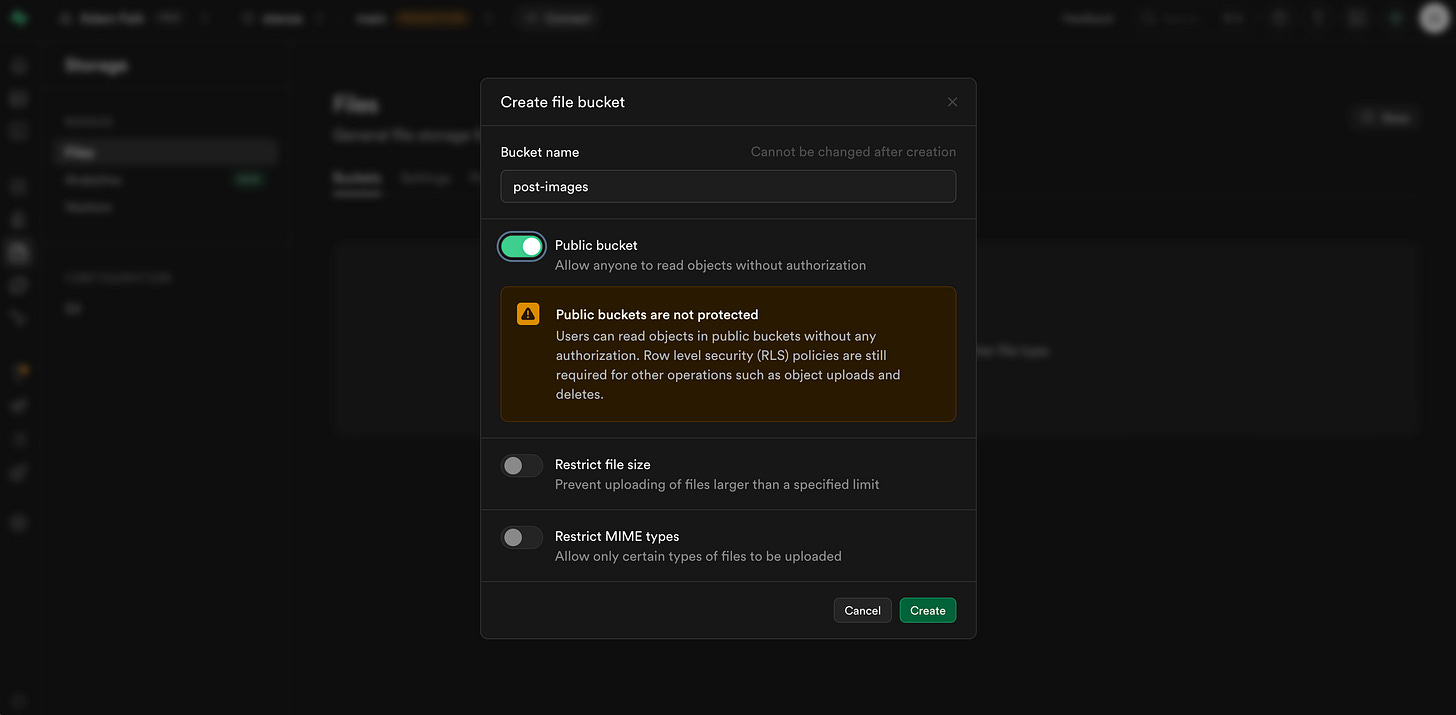Viewport: 1456px width, 715px height.
Task: Click the user avatar in the top-right
Action: [1432, 18]
